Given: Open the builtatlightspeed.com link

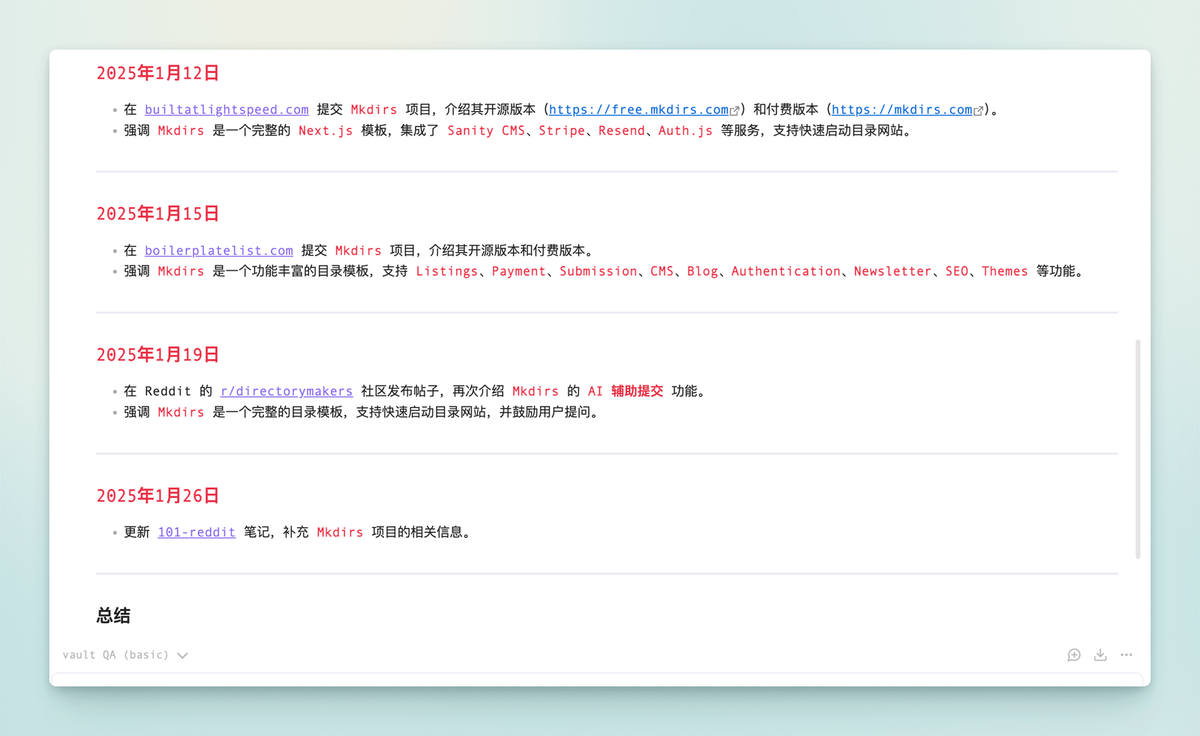Looking at the screenshot, I should [x=226, y=110].
